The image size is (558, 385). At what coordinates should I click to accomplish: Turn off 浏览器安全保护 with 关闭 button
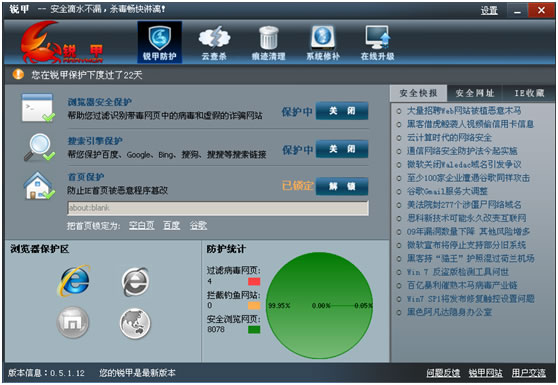point(342,111)
